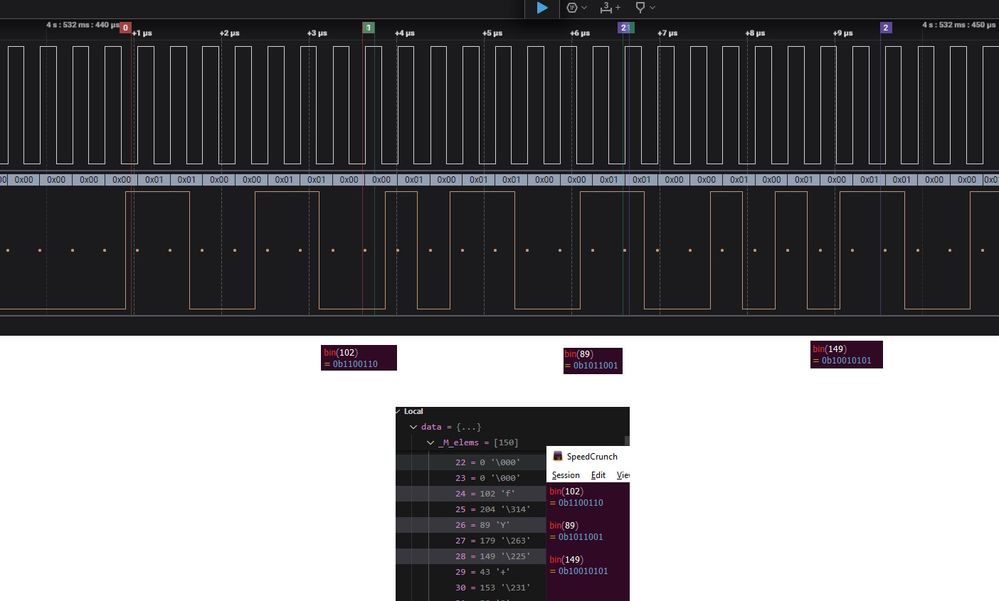The image size is (999, 601).
Task: Click the bin(89) snippet under the waveform
Action: pyautogui.click(x=593, y=361)
